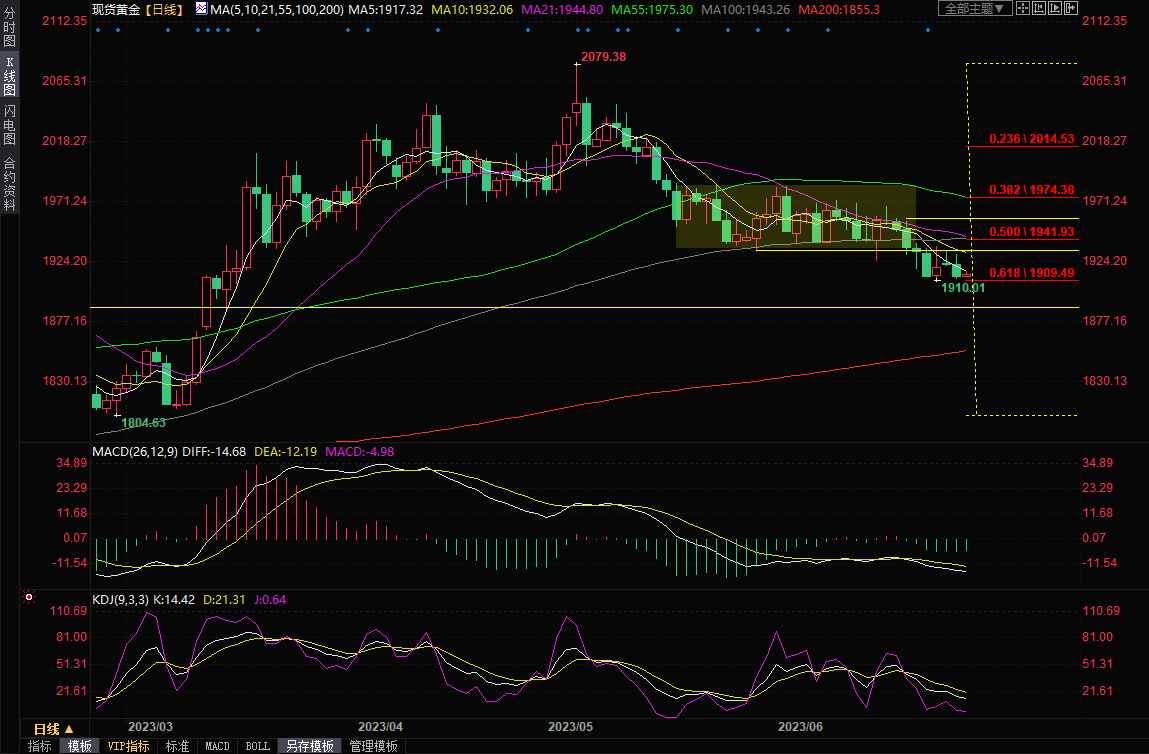Click the MA indicator chart icon
The width and height of the screenshot is (1149, 754).
pyautogui.click(x=201, y=8)
